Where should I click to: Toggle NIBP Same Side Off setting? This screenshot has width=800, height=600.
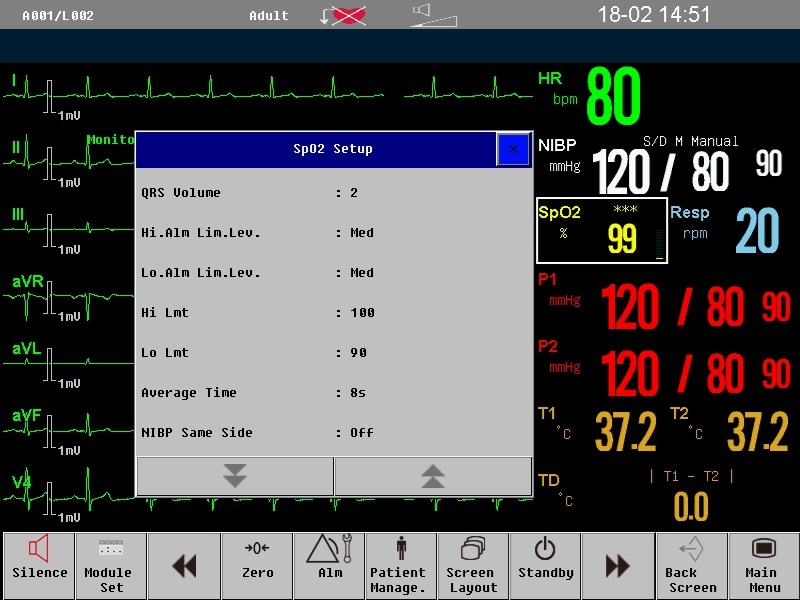click(362, 433)
